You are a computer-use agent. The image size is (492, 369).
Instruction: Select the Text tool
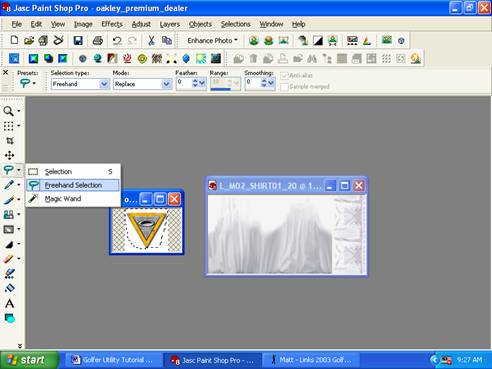(x=10, y=303)
